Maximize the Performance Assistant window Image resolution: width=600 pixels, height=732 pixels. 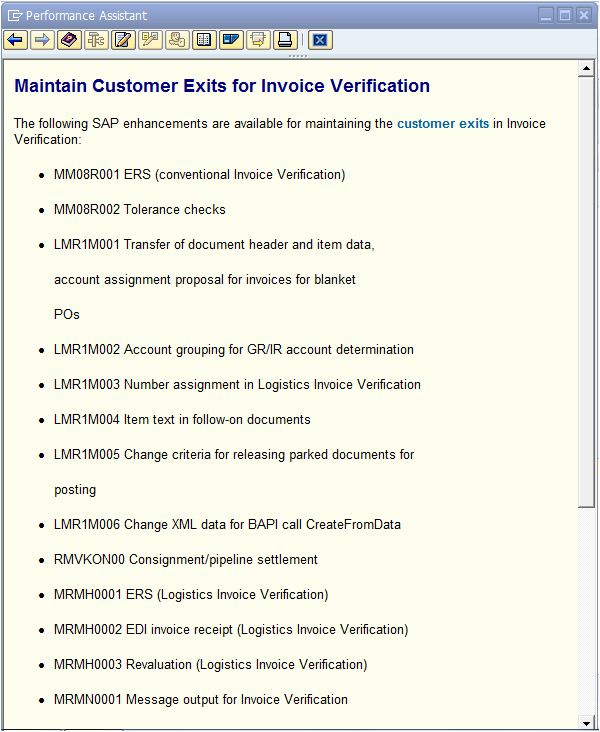click(x=565, y=15)
